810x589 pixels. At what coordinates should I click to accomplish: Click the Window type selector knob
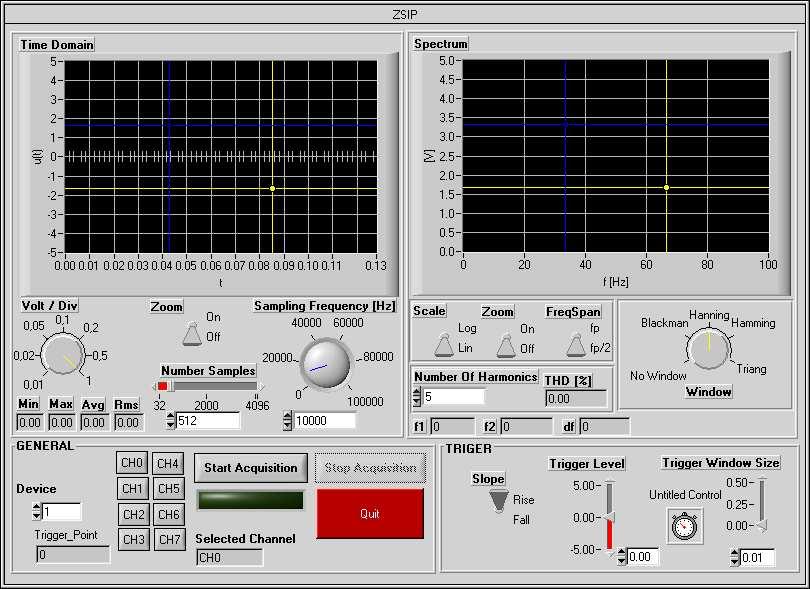709,348
